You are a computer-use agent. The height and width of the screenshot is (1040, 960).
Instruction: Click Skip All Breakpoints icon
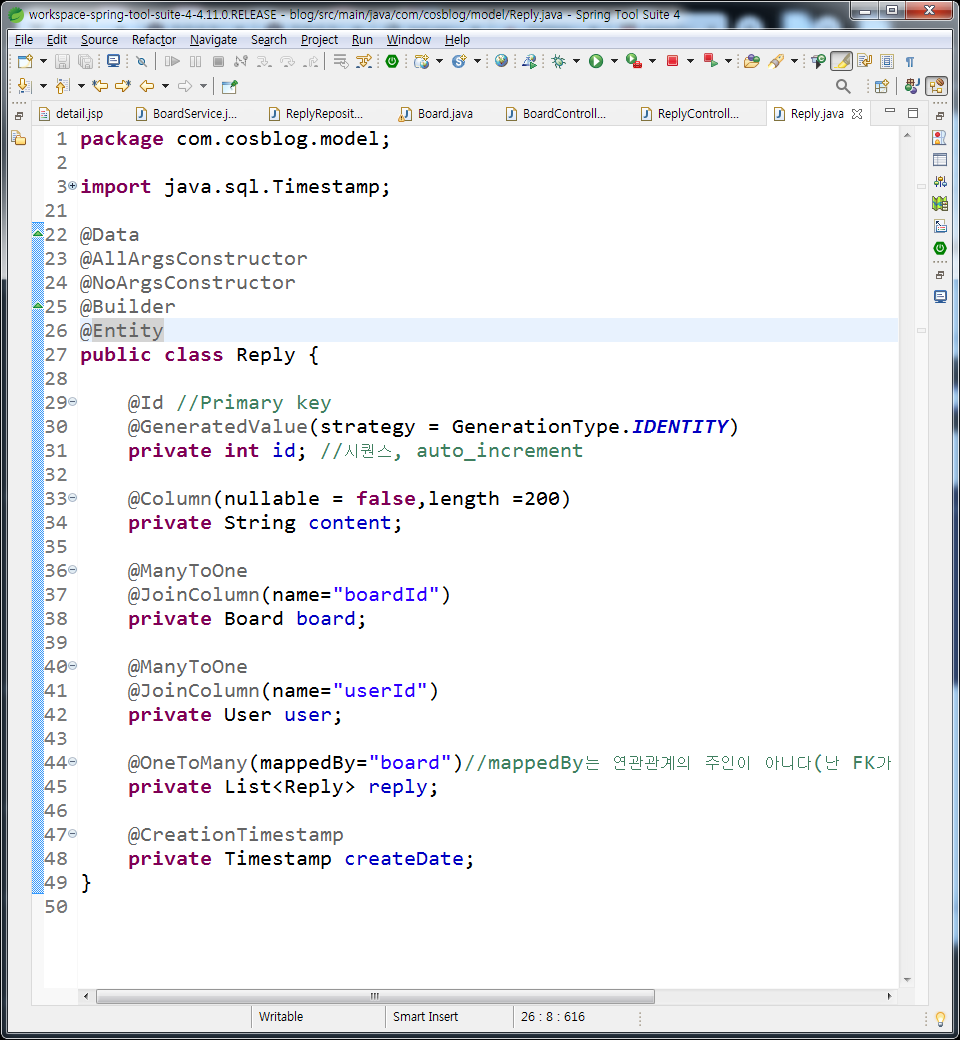[x=141, y=62]
